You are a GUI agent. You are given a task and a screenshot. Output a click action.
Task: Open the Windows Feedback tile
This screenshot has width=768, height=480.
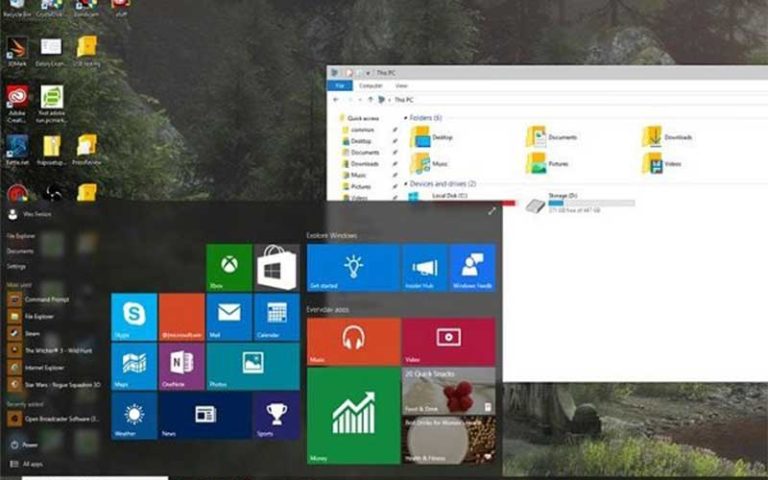point(473,267)
